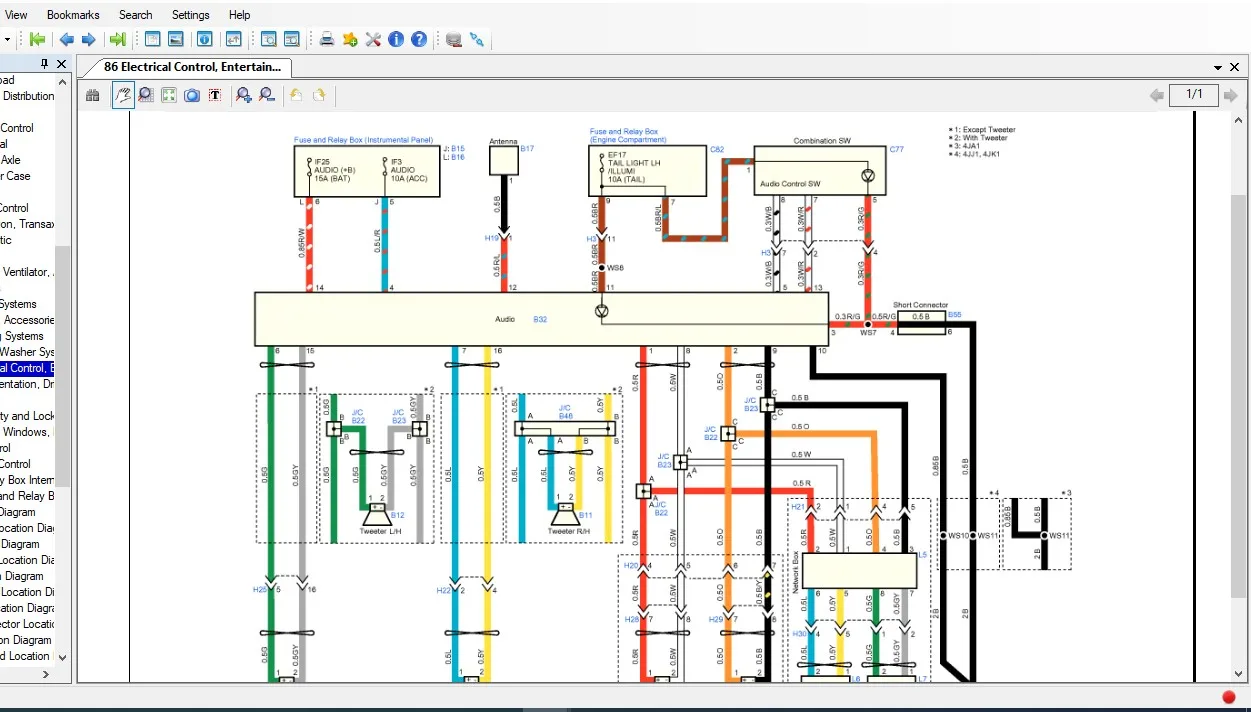The image size is (1251, 712).
Task: Zoom in with the magnifier plus icon
Action: 243,95
